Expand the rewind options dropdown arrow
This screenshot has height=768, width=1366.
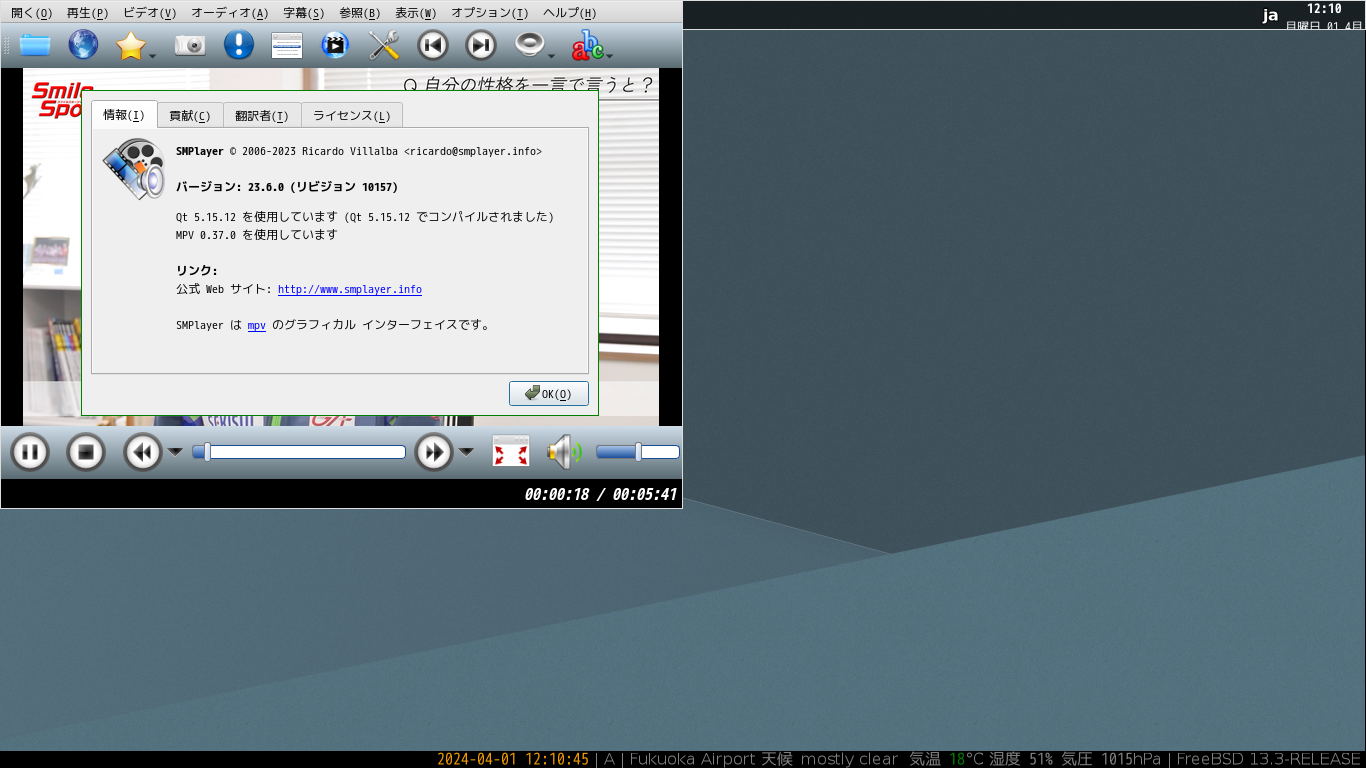[x=175, y=452]
